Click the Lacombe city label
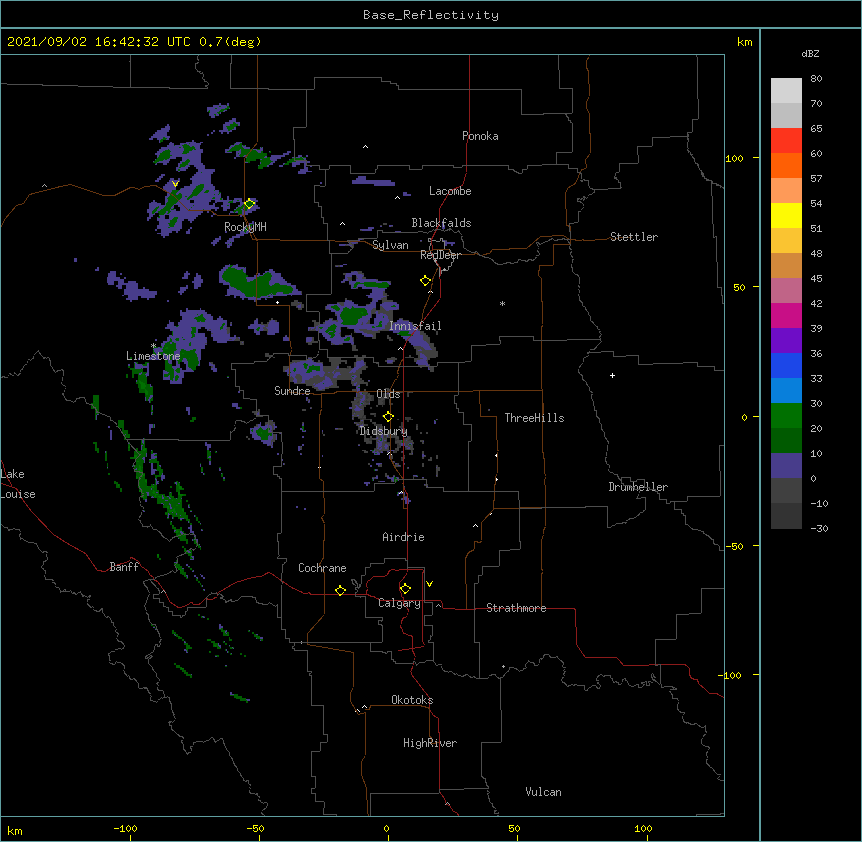 (x=450, y=191)
